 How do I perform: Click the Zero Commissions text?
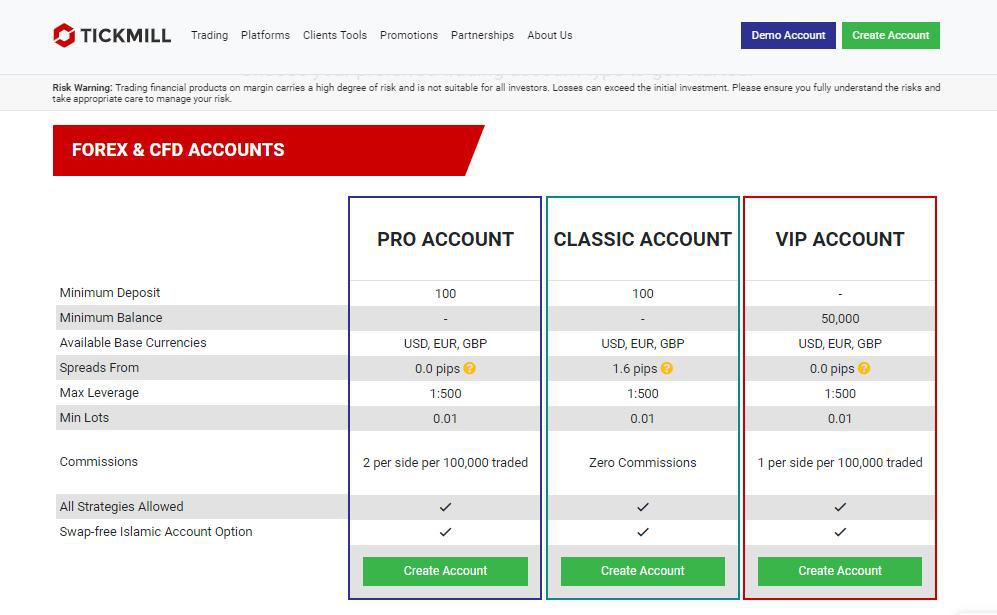643,463
